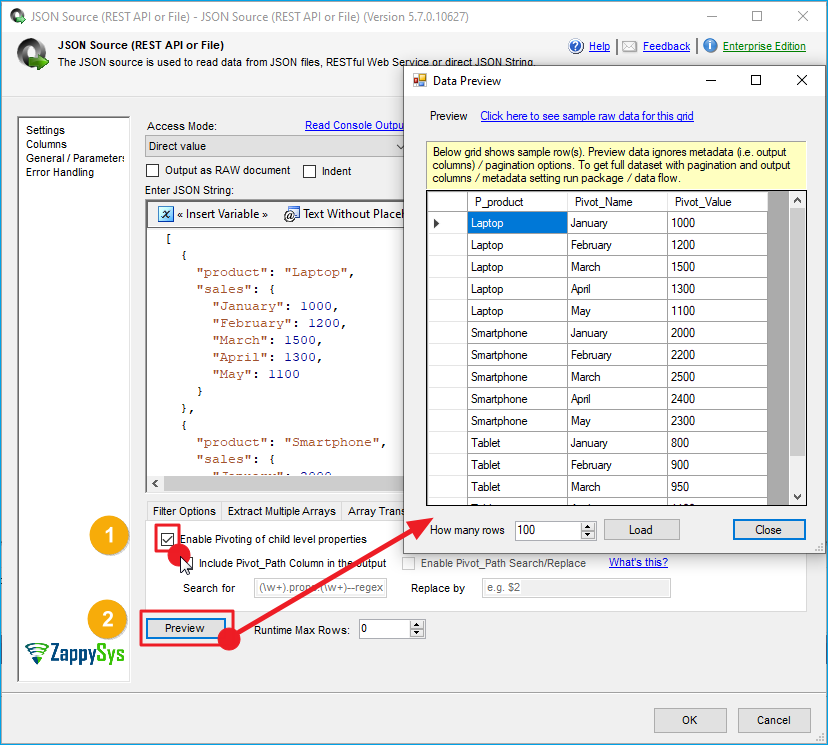Image resolution: width=828 pixels, height=745 pixels.
Task: Click inside the JSON string editor
Action: [275, 351]
